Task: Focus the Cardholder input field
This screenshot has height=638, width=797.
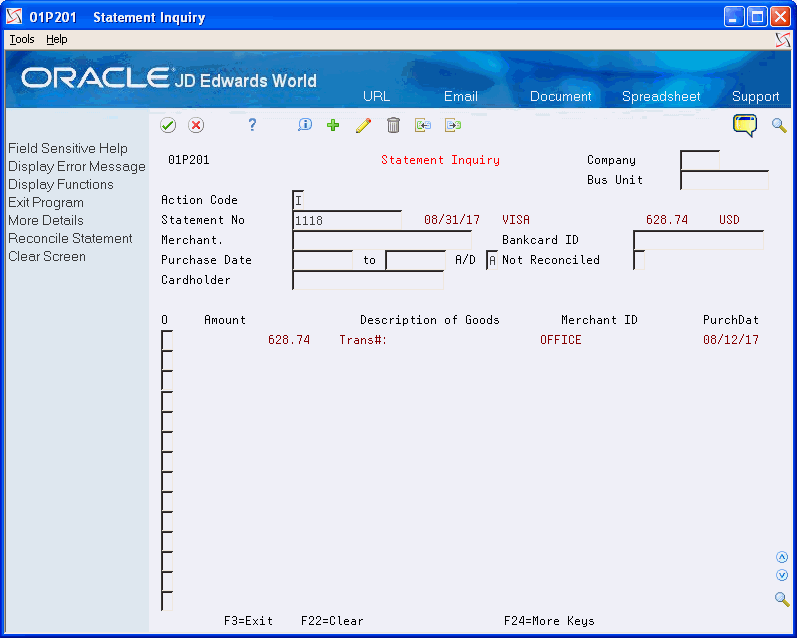Action: coord(368,280)
